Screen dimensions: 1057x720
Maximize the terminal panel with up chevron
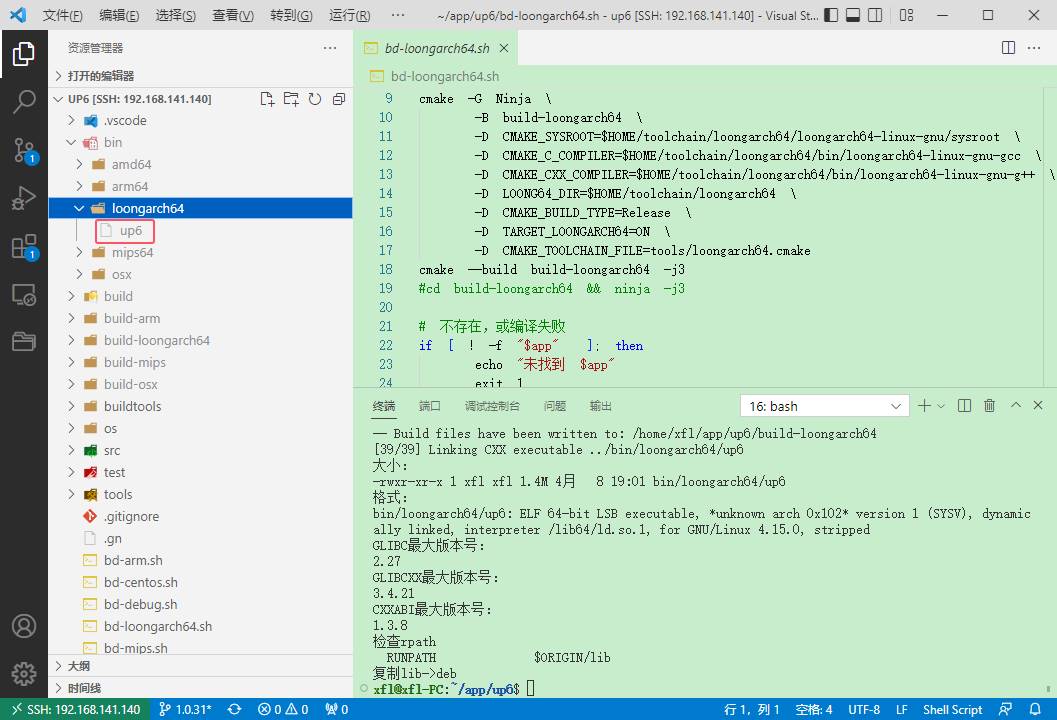[1015, 405]
